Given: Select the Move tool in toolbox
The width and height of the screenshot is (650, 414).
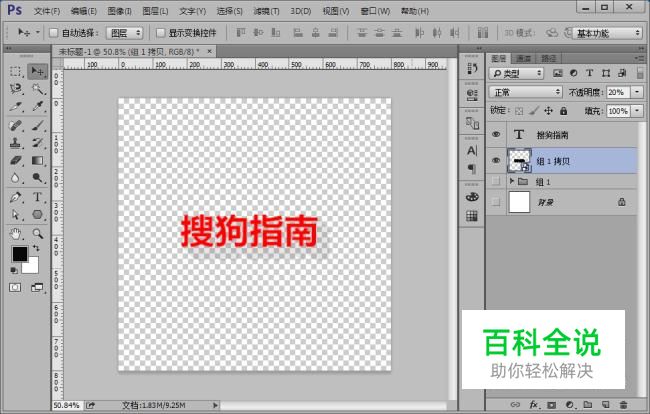Looking at the screenshot, I should [x=37, y=71].
